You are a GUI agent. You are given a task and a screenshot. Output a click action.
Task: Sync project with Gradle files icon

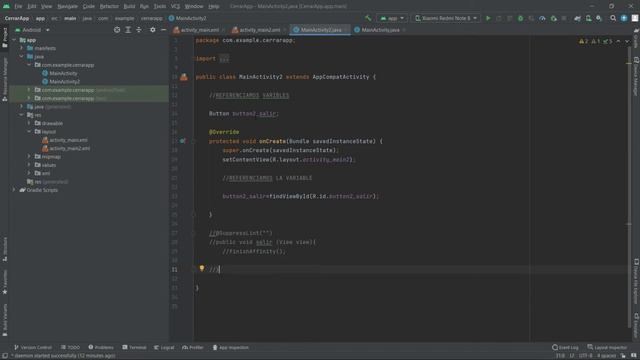point(578,18)
